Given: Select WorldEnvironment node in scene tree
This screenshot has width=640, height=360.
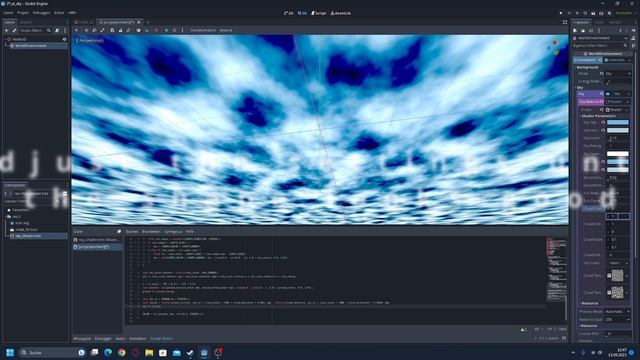Looking at the screenshot, I should [31, 46].
